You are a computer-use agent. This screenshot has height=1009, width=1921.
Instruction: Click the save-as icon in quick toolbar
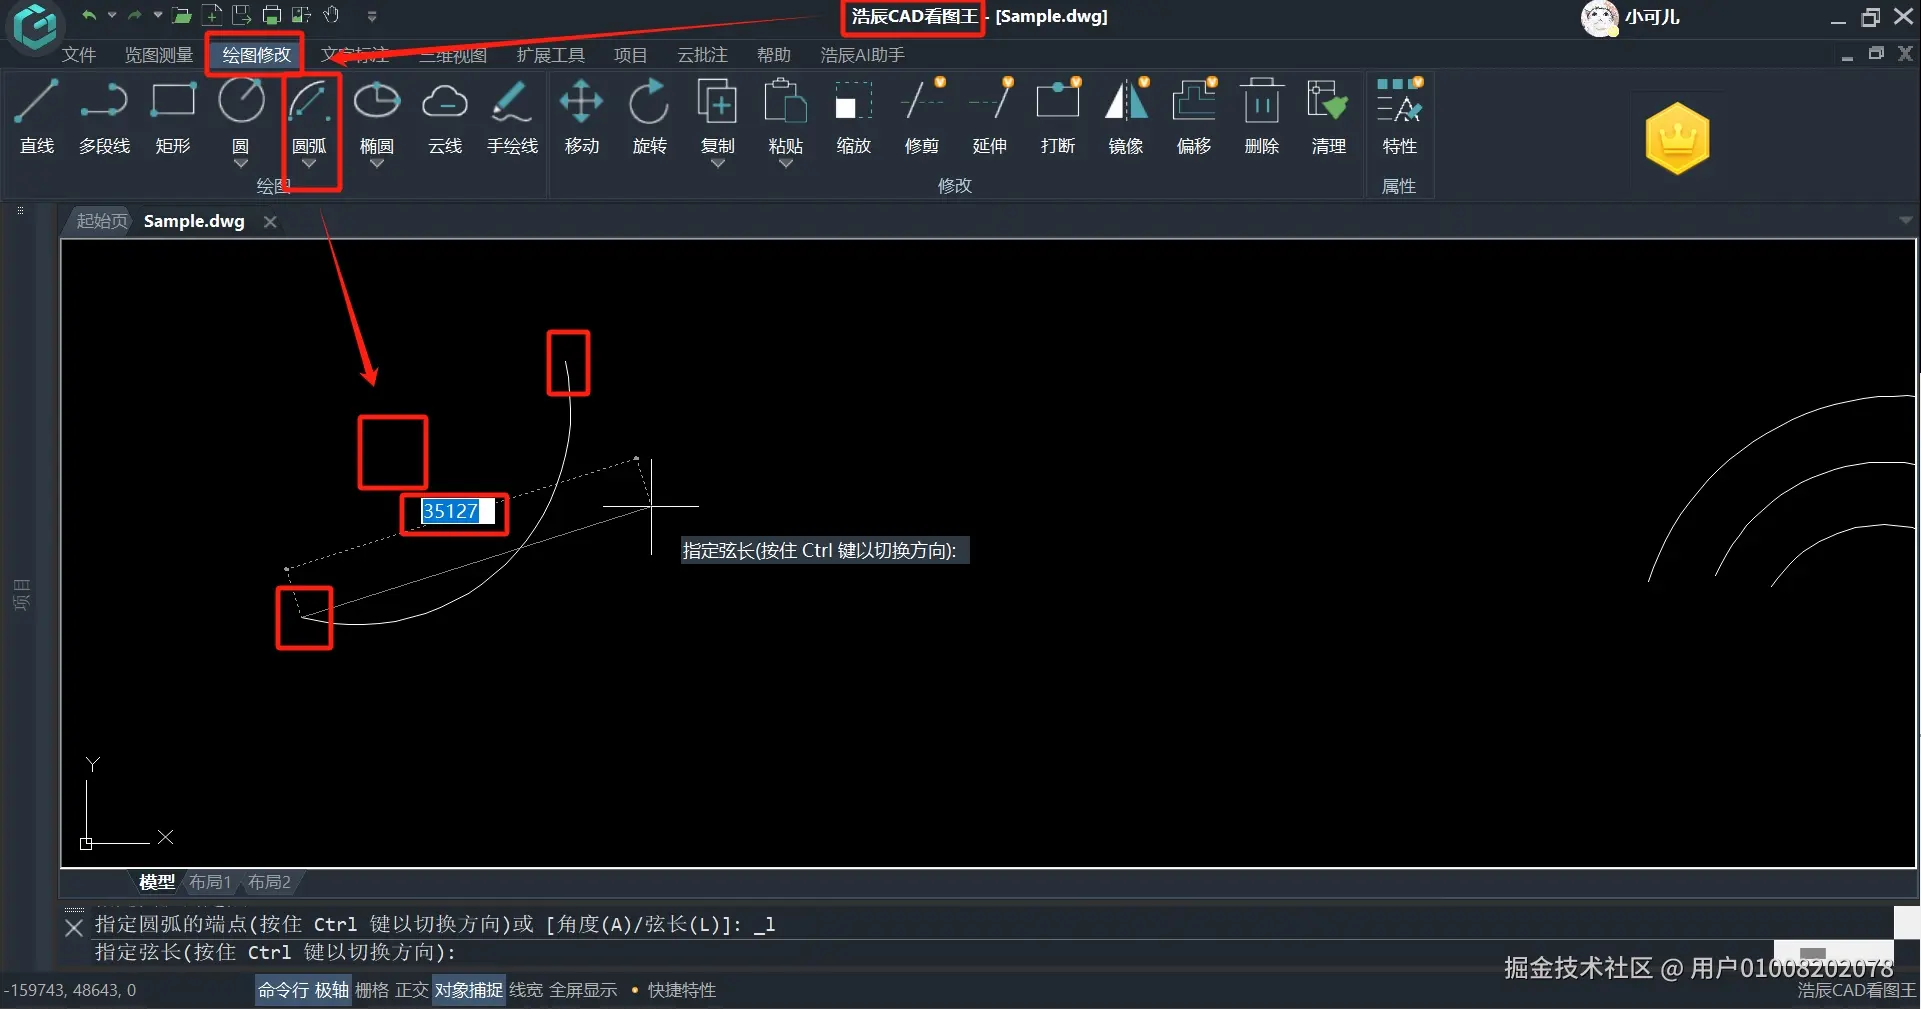(241, 15)
